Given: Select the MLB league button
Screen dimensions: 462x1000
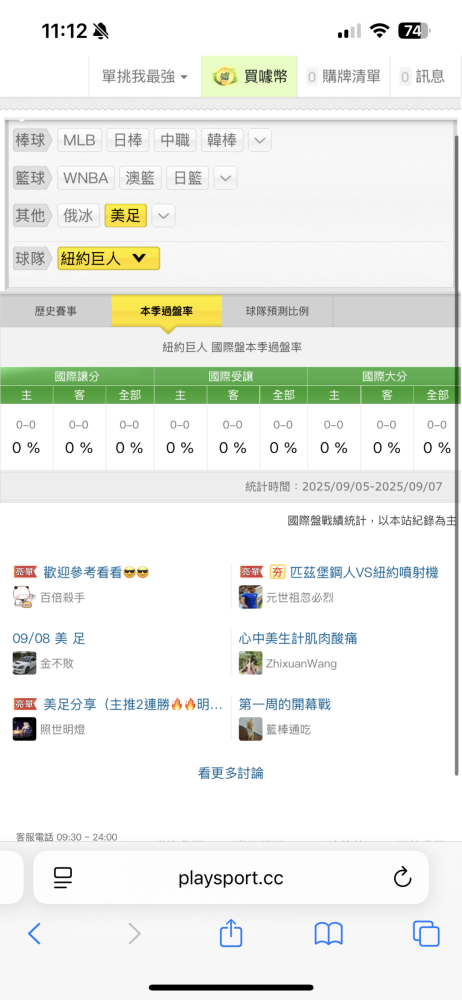Looking at the screenshot, I should [x=79, y=140].
